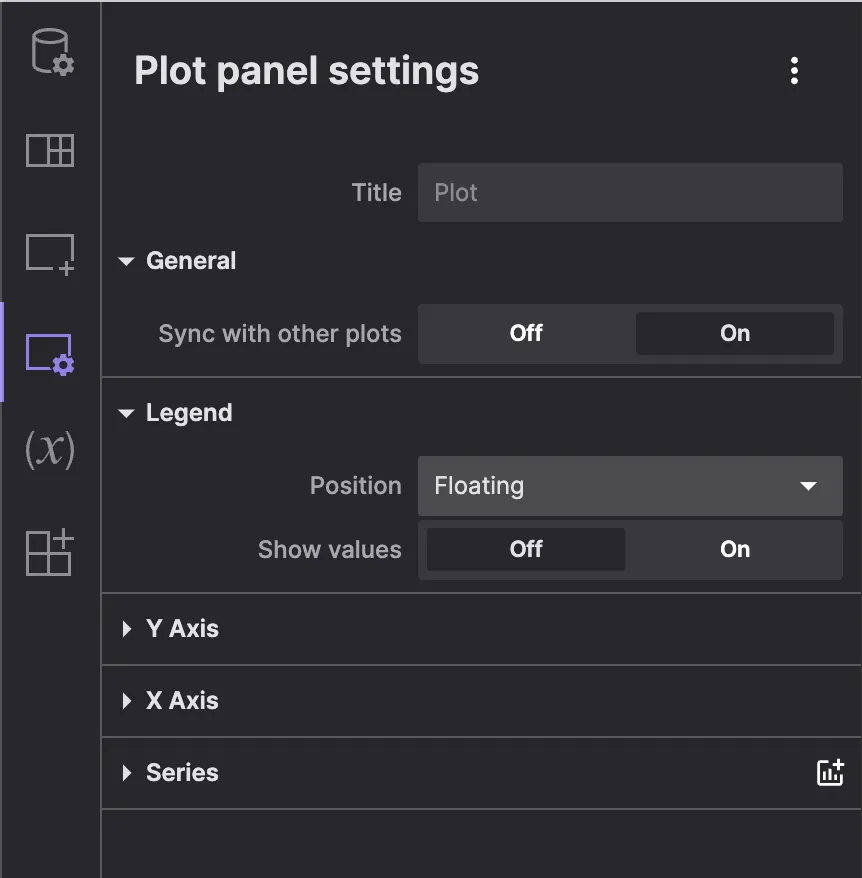Click the Plot panel settings heading
The width and height of the screenshot is (862, 878).
306,71
